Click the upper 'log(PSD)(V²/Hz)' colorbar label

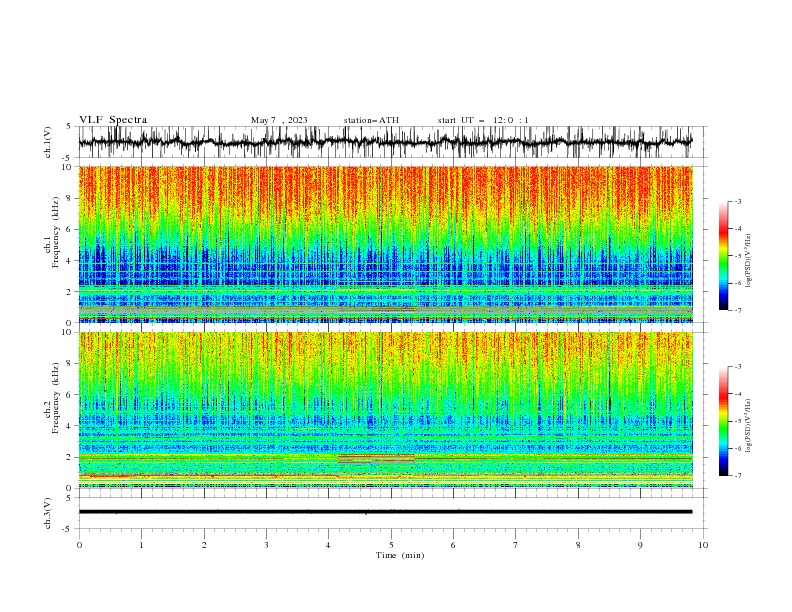point(749,261)
